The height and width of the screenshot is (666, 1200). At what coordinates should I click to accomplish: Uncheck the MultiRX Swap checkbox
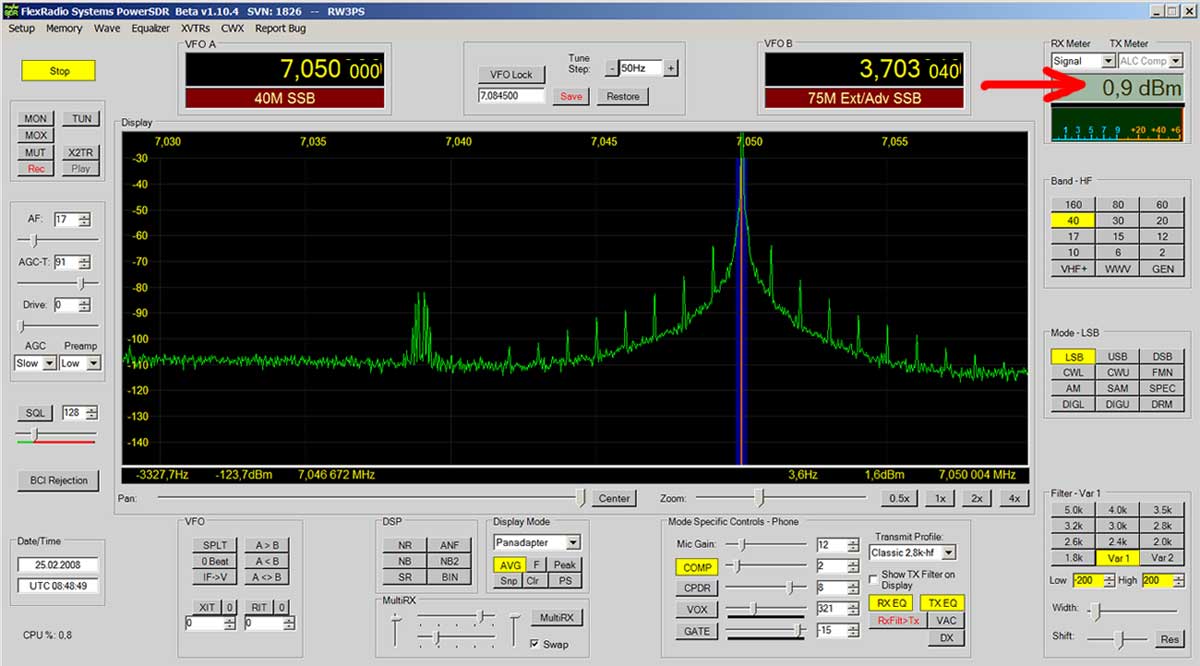click(535, 644)
